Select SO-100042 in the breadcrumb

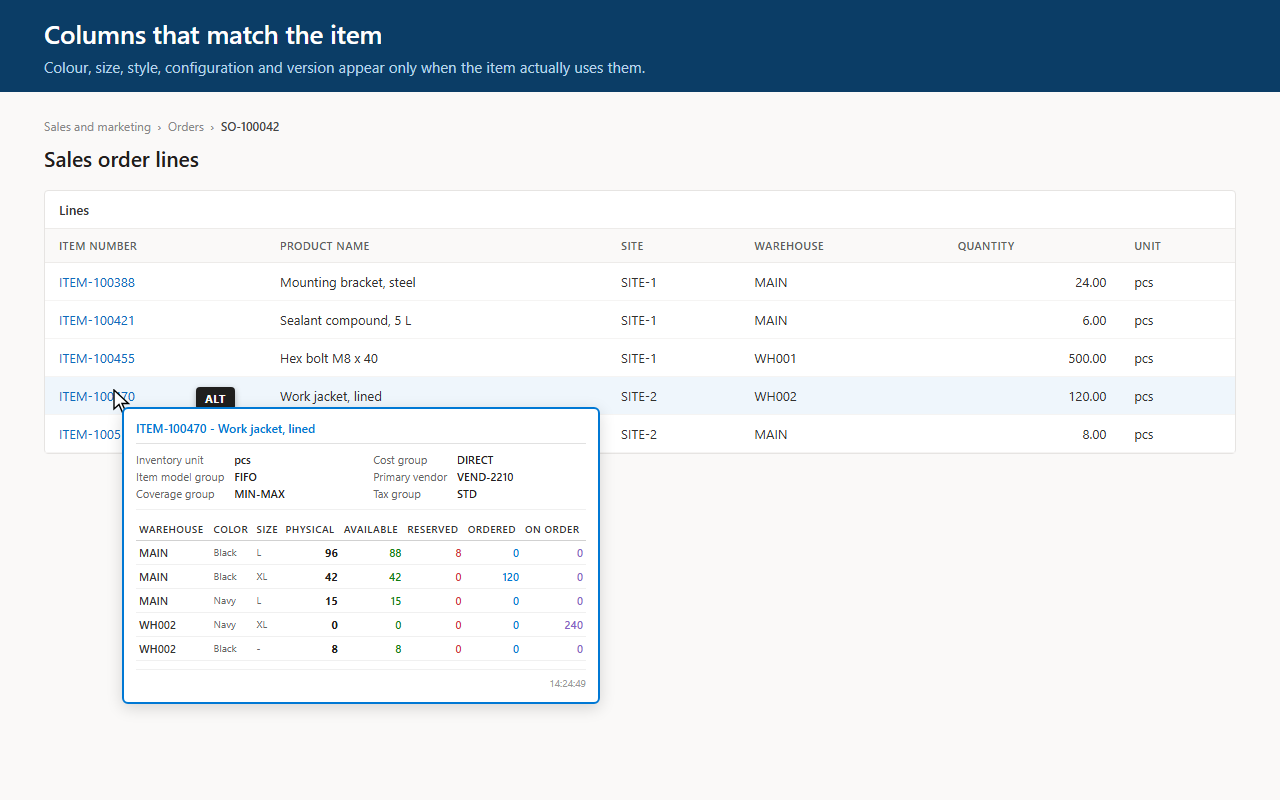(x=250, y=127)
